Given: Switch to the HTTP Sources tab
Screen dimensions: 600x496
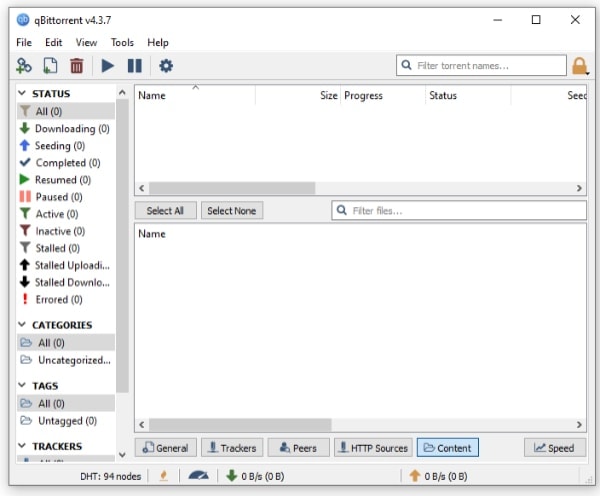Looking at the screenshot, I should (373, 448).
